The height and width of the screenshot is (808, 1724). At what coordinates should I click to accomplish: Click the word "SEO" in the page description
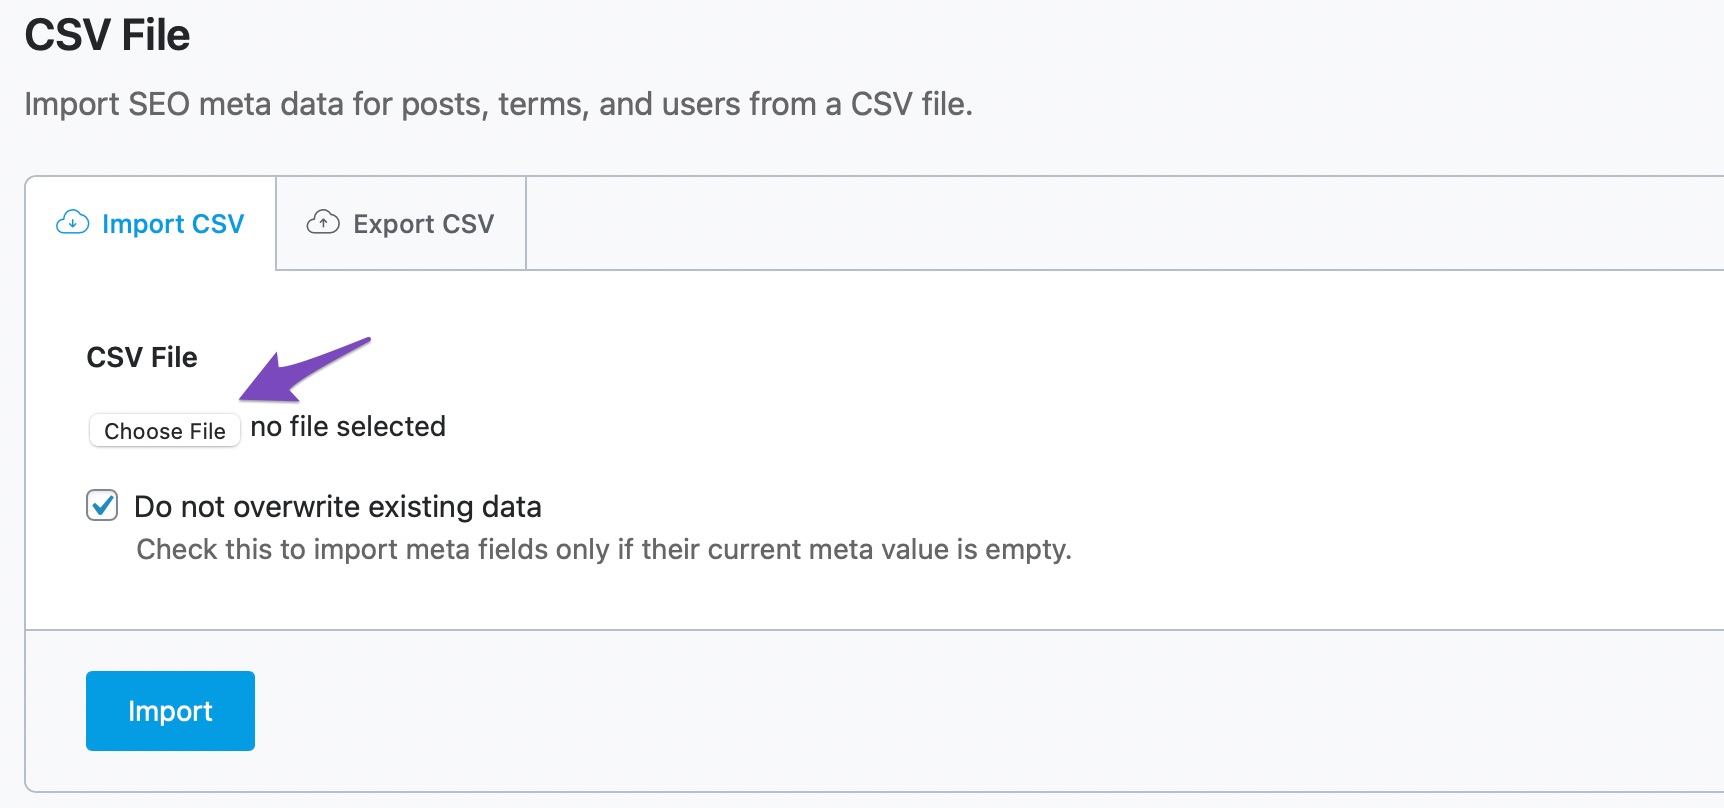tap(159, 104)
